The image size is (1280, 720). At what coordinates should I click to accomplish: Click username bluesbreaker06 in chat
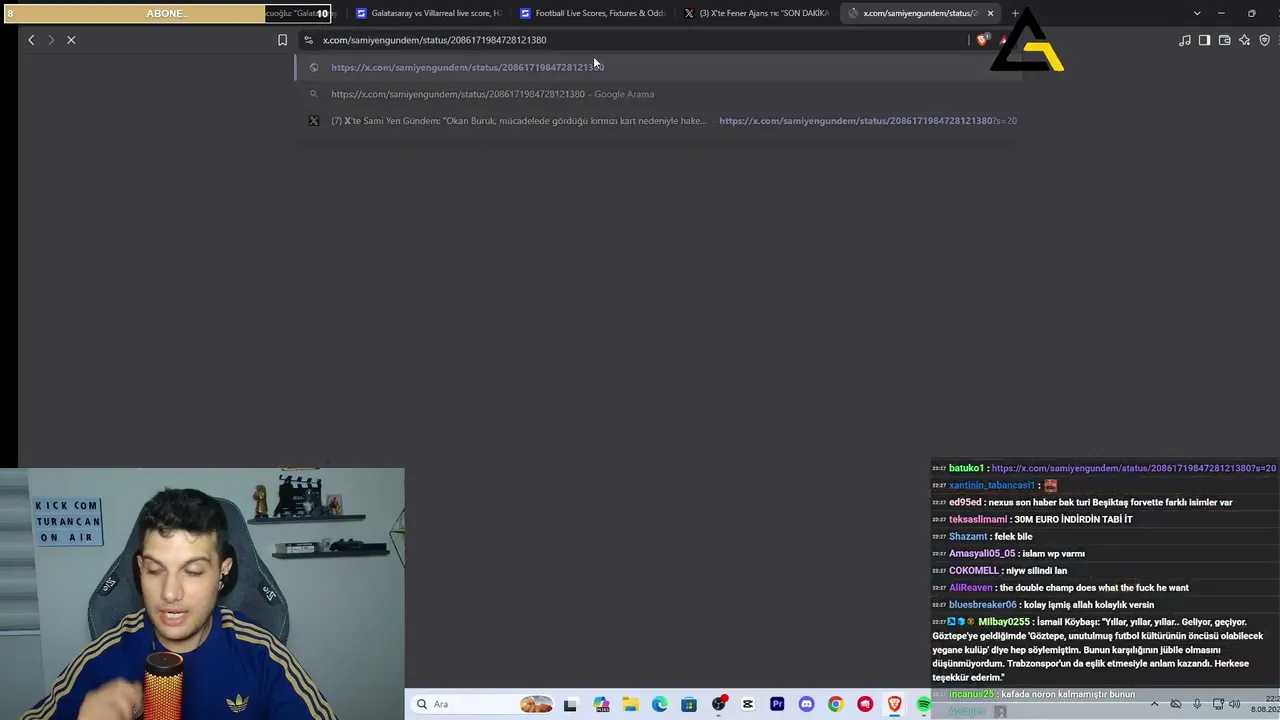[982, 604]
